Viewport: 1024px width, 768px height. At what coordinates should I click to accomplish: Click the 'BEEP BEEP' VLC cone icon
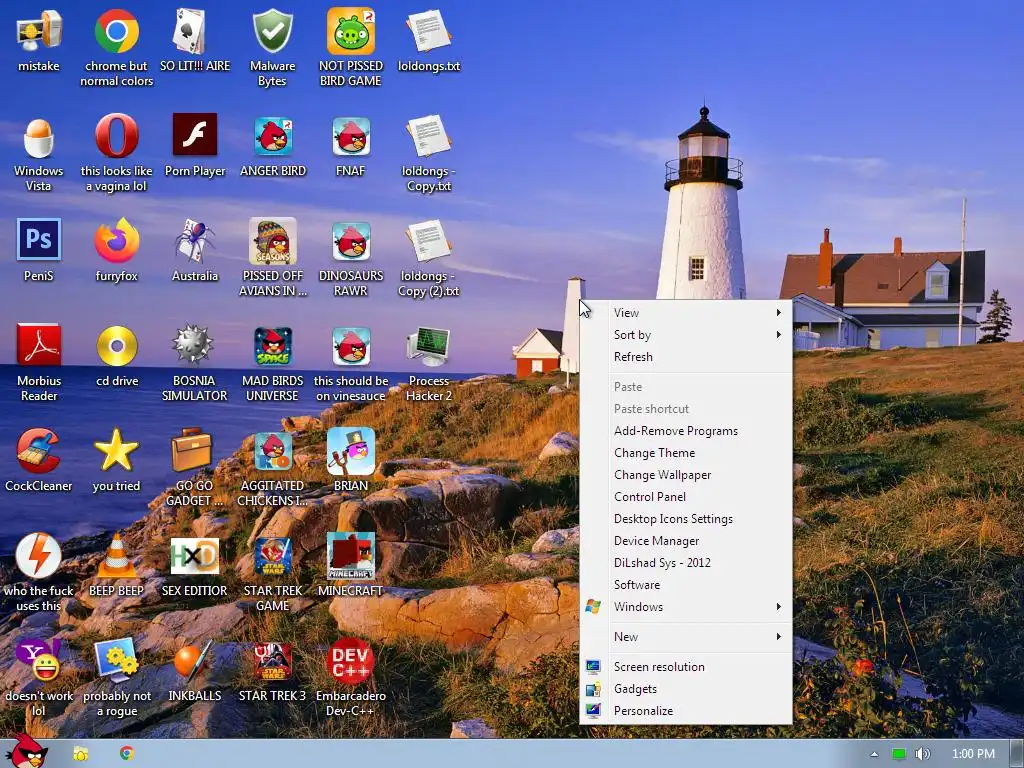tap(116, 556)
